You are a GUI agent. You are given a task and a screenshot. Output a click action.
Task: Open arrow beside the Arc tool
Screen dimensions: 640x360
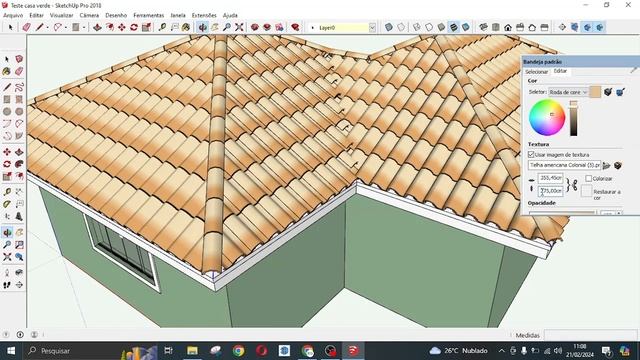pos(66,27)
